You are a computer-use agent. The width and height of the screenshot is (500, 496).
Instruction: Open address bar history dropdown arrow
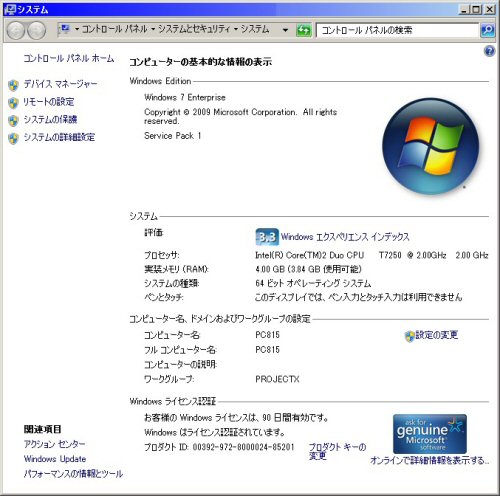click(285, 30)
